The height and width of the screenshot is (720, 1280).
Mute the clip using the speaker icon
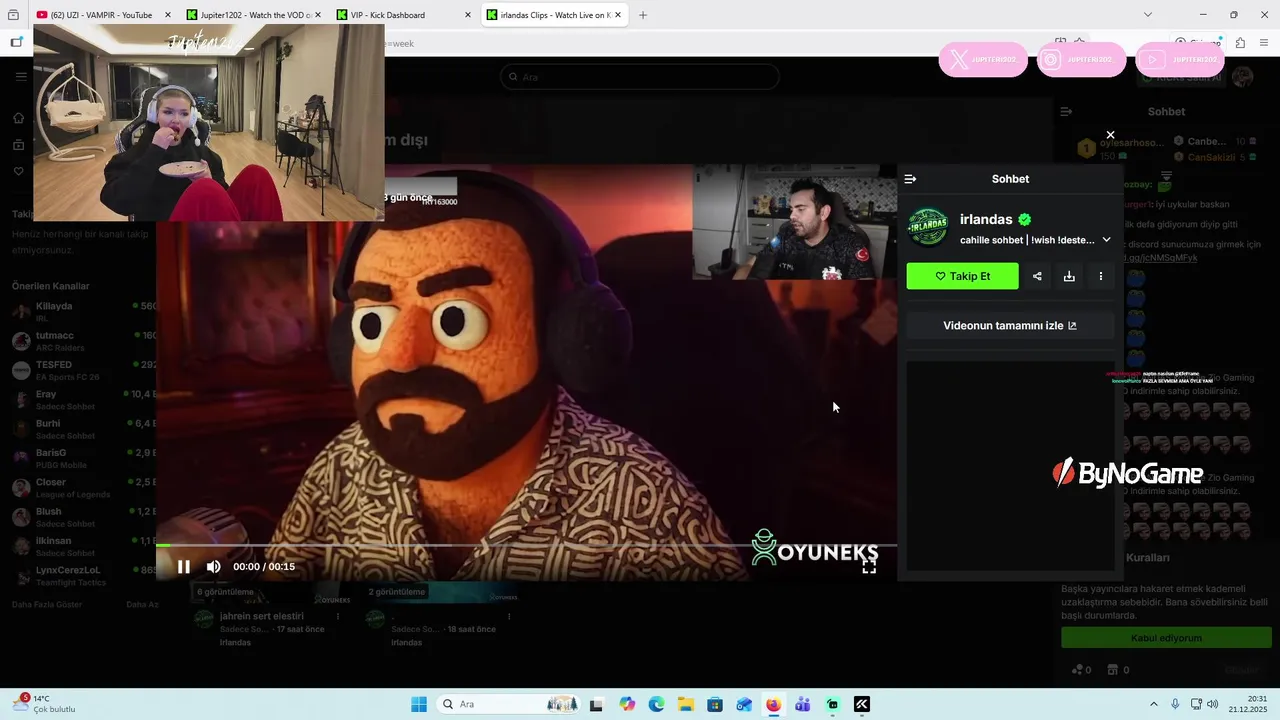click(x=214, y=567)
